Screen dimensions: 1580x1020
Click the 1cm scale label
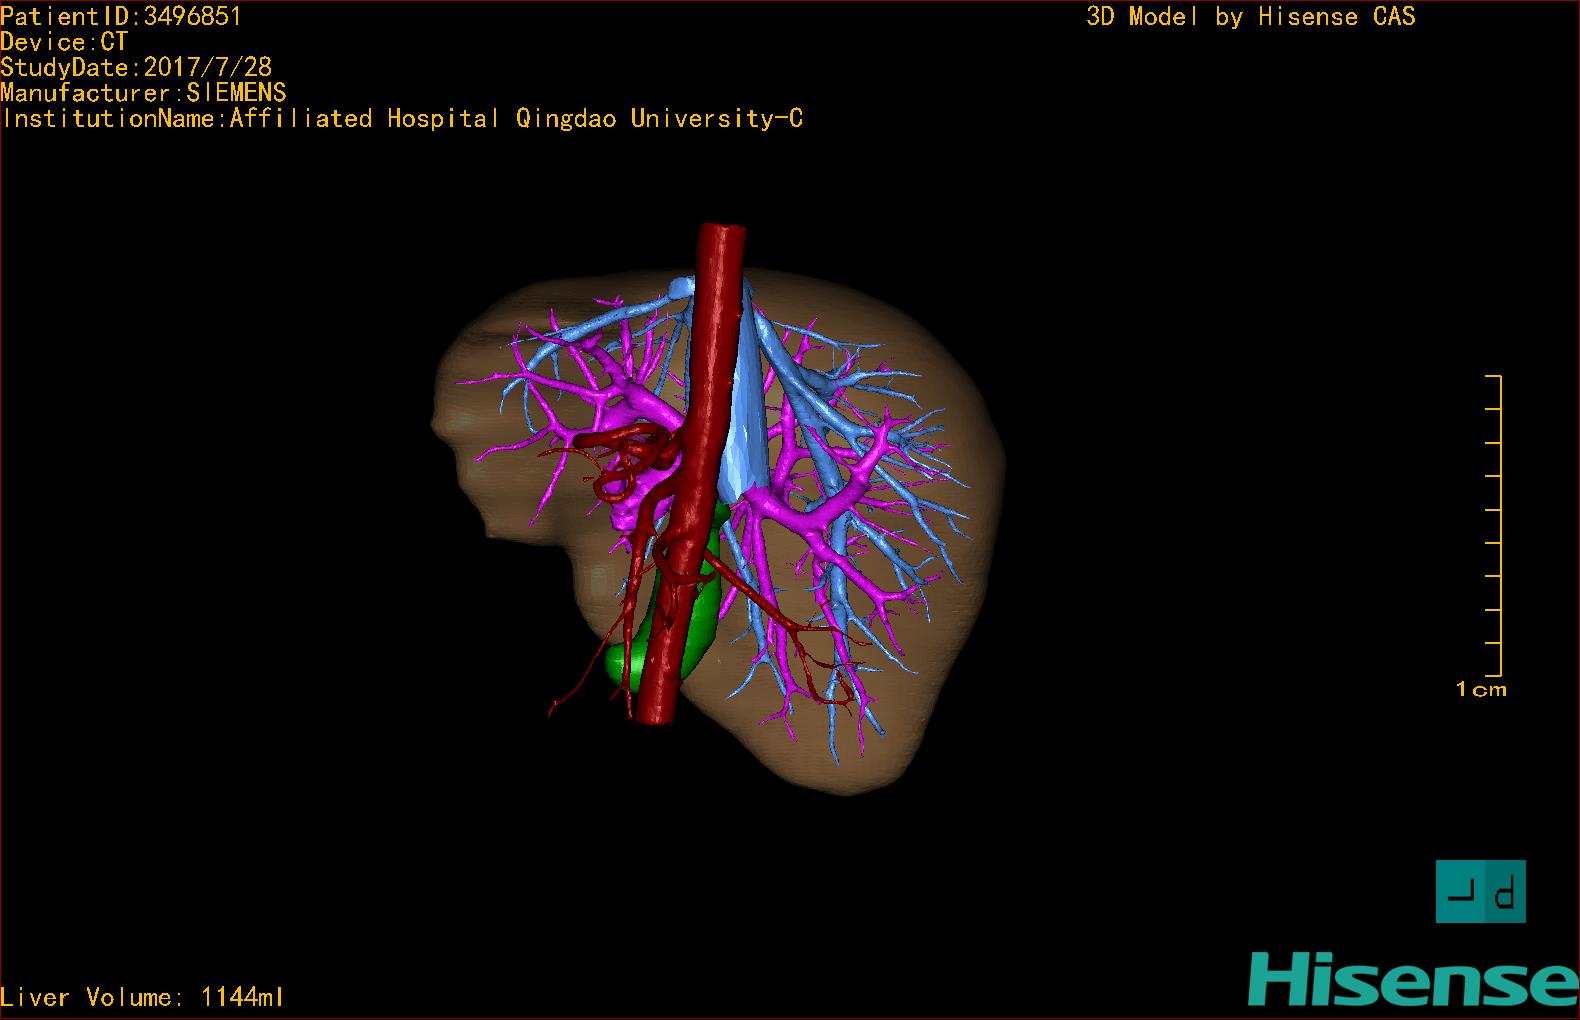click(1480, 690)
